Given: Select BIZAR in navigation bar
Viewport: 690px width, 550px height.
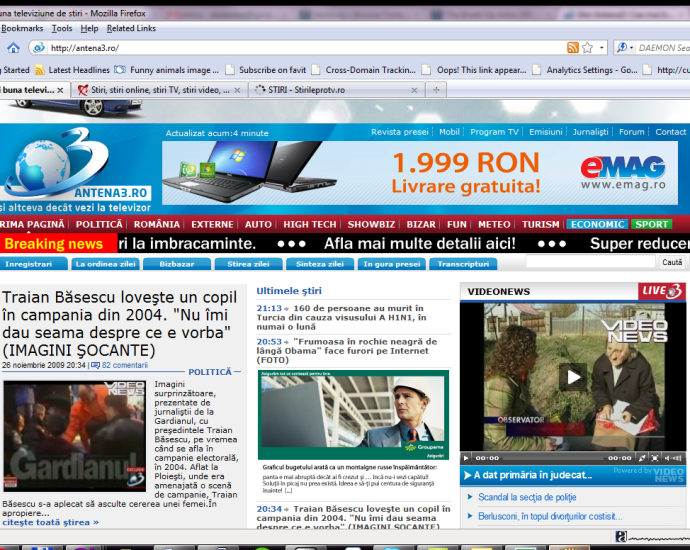Looking at the screenshot, I should 421,224.
